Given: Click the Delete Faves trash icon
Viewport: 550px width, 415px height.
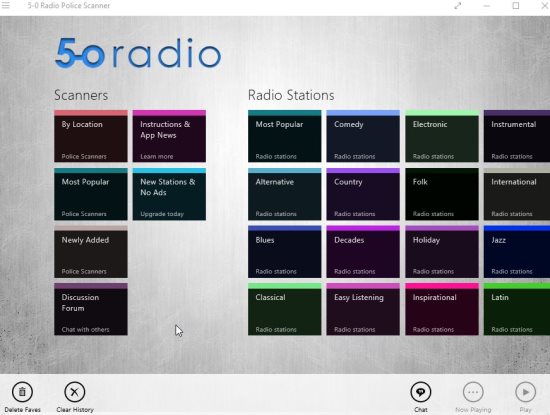Looking at the screenshot, I should tap(22, 392).
